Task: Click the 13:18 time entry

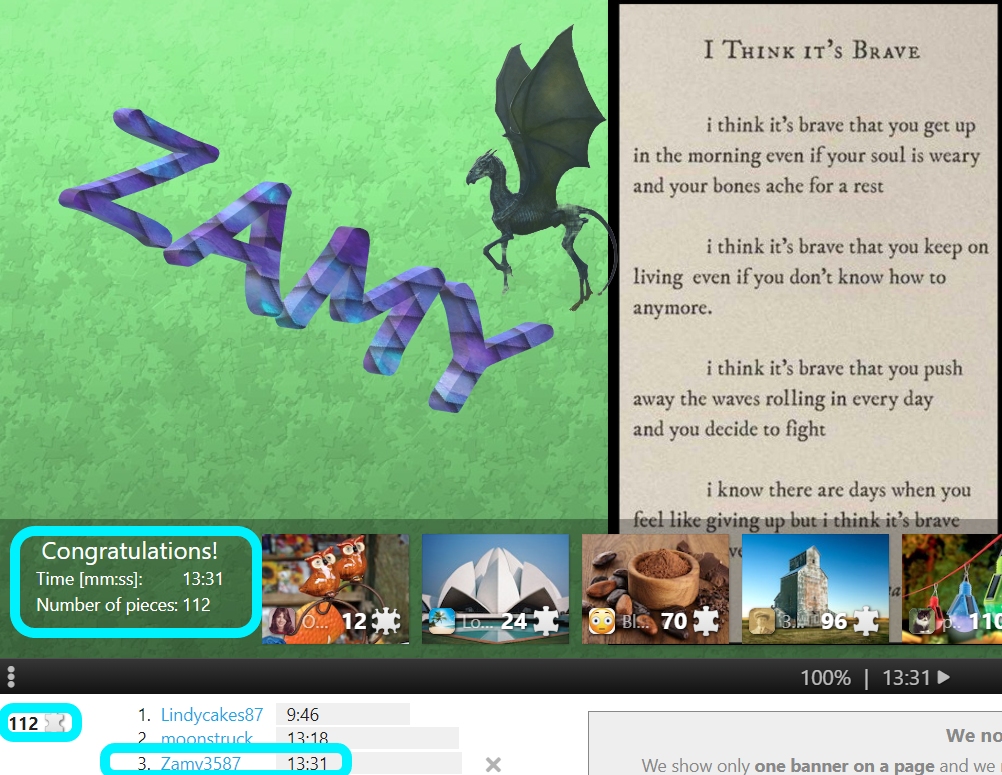Action: [307, 739]
